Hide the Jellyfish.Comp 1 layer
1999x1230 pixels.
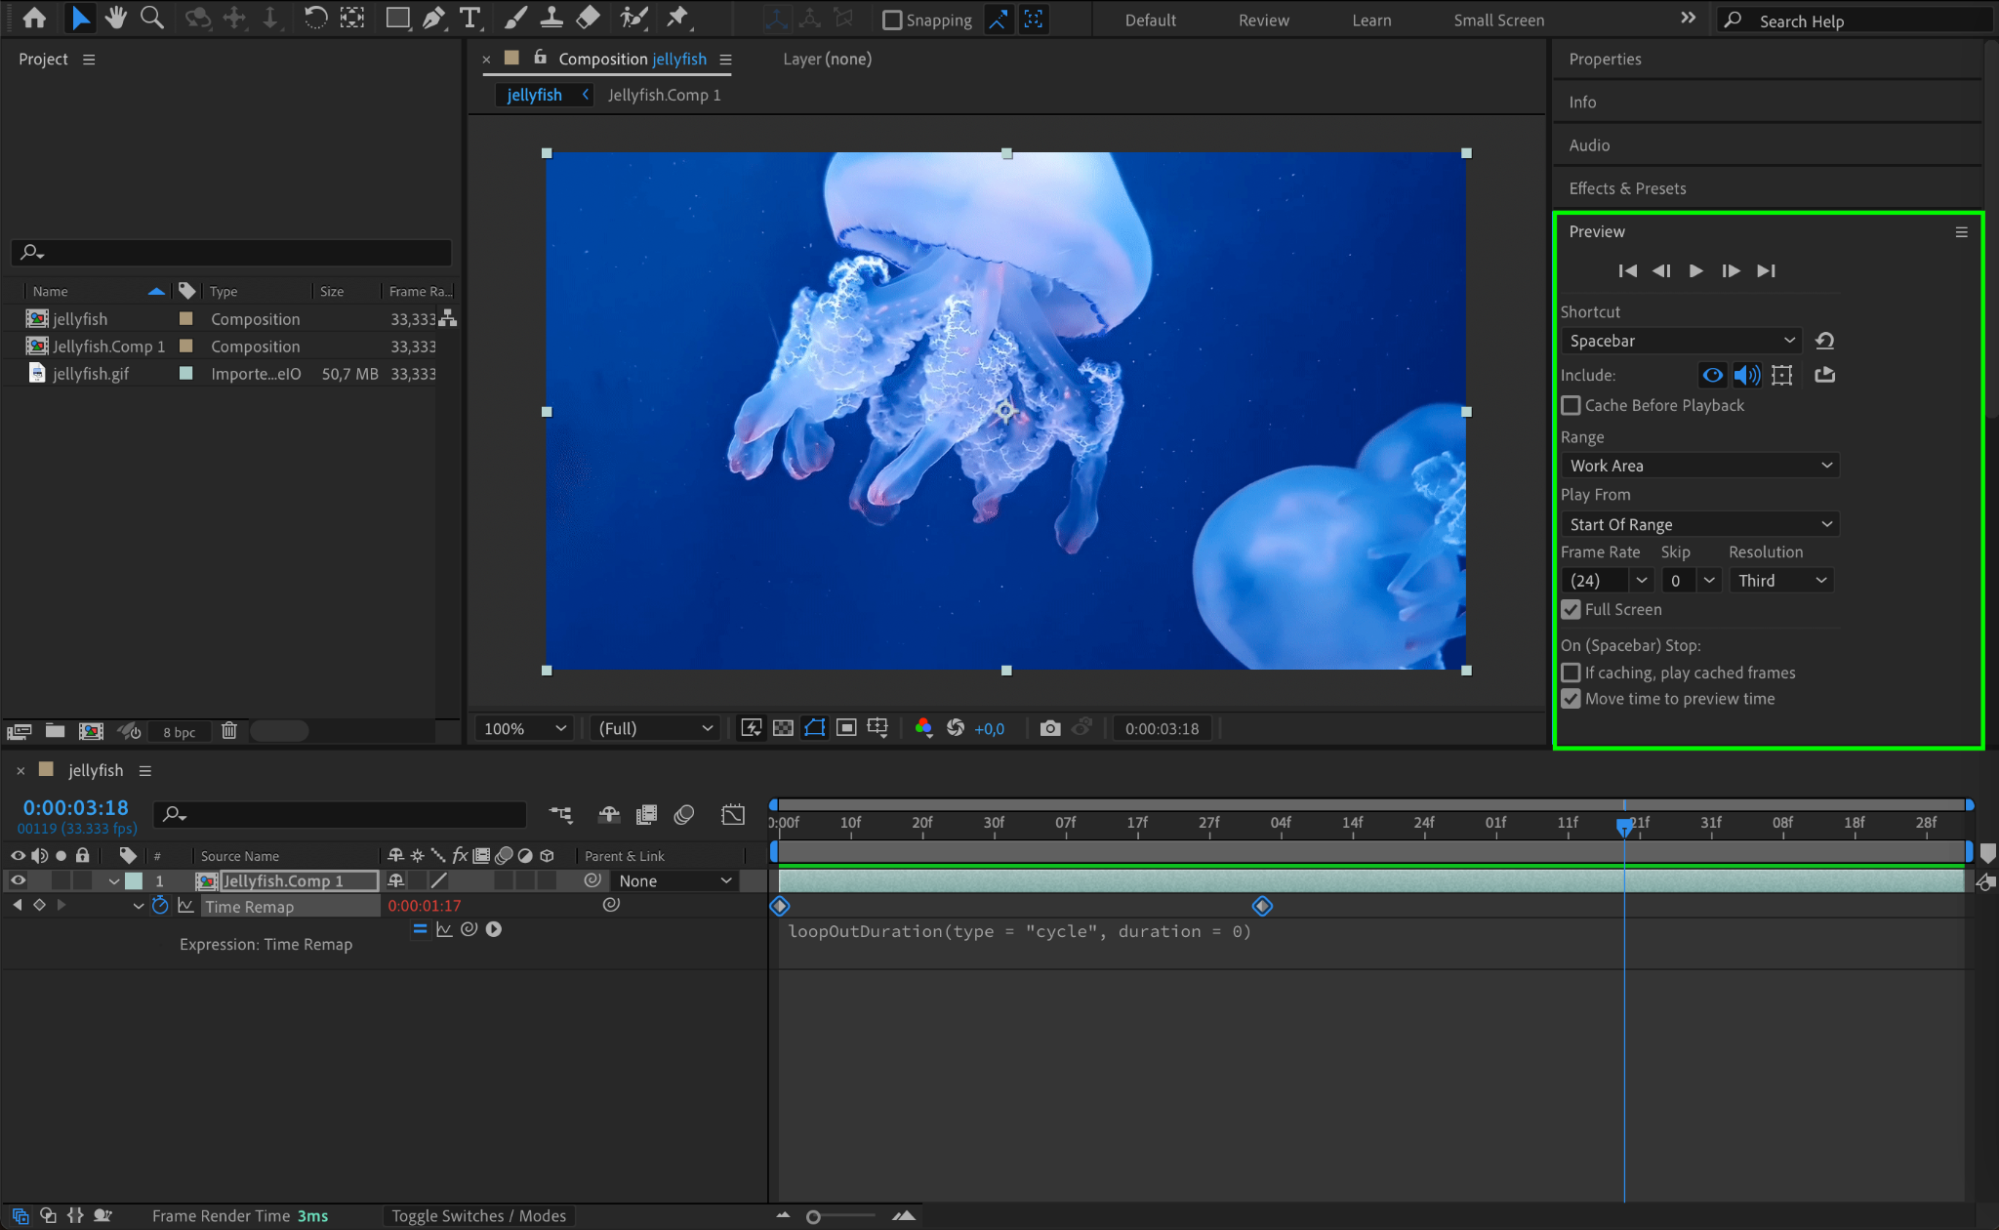point(18,880)
